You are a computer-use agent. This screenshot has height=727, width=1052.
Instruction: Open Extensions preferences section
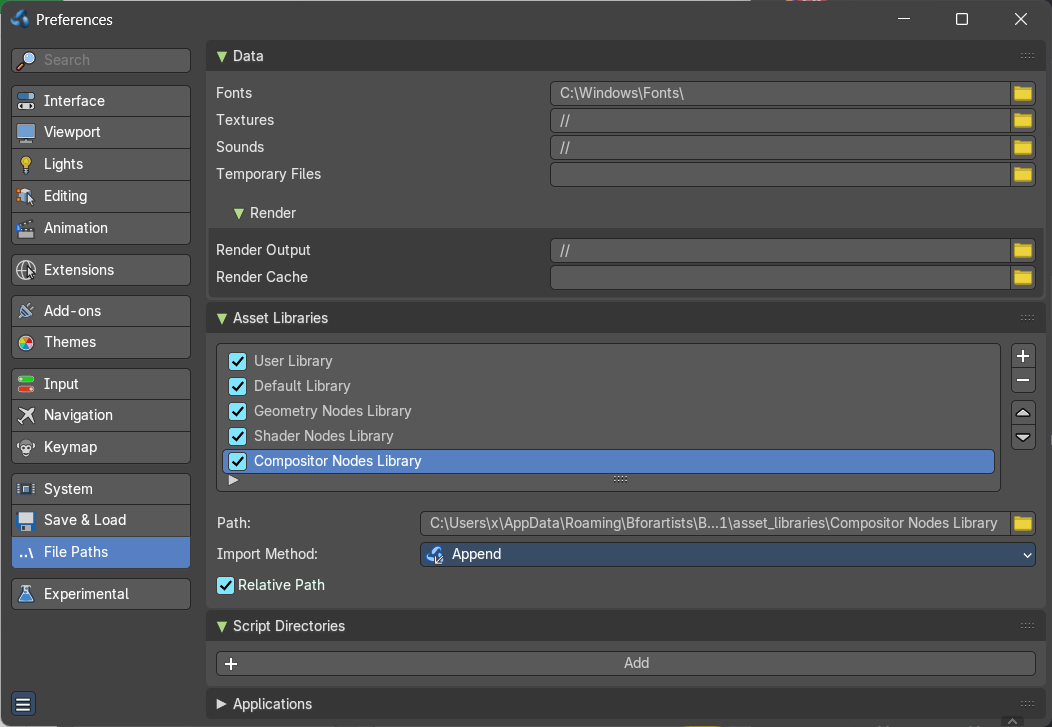click(101, 270)
